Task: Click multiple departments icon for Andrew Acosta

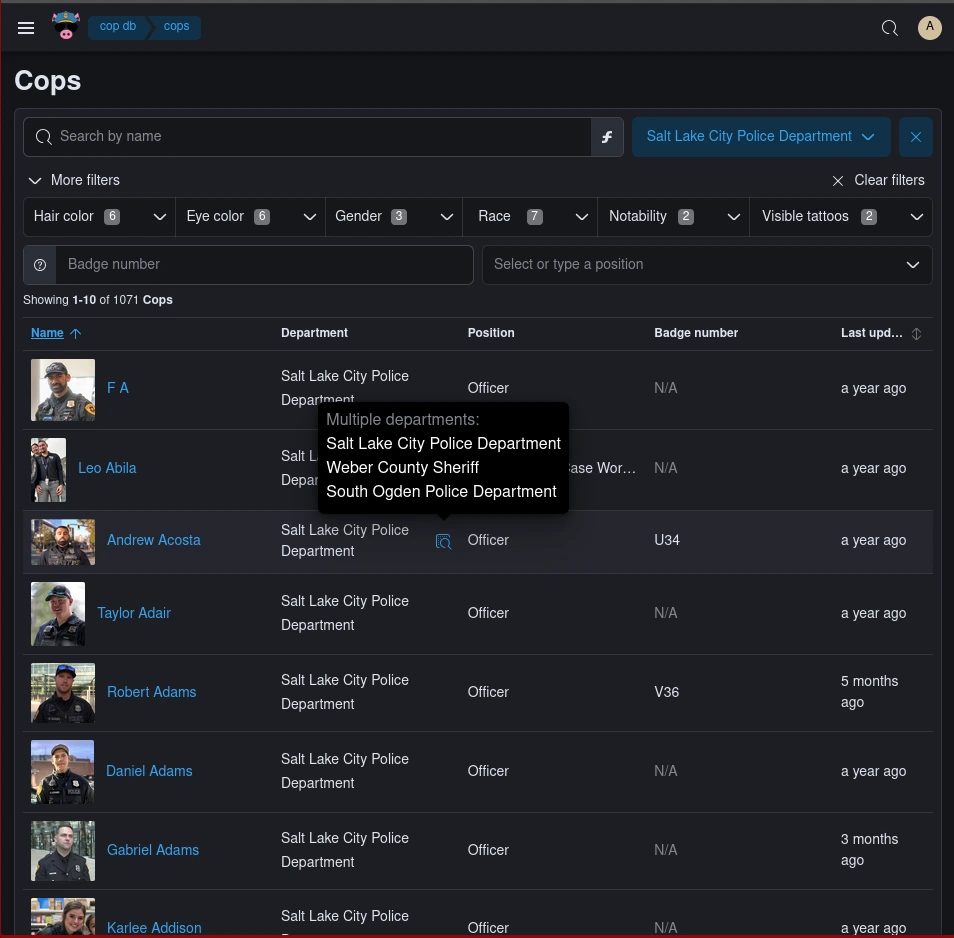Action: pos(443,541)
